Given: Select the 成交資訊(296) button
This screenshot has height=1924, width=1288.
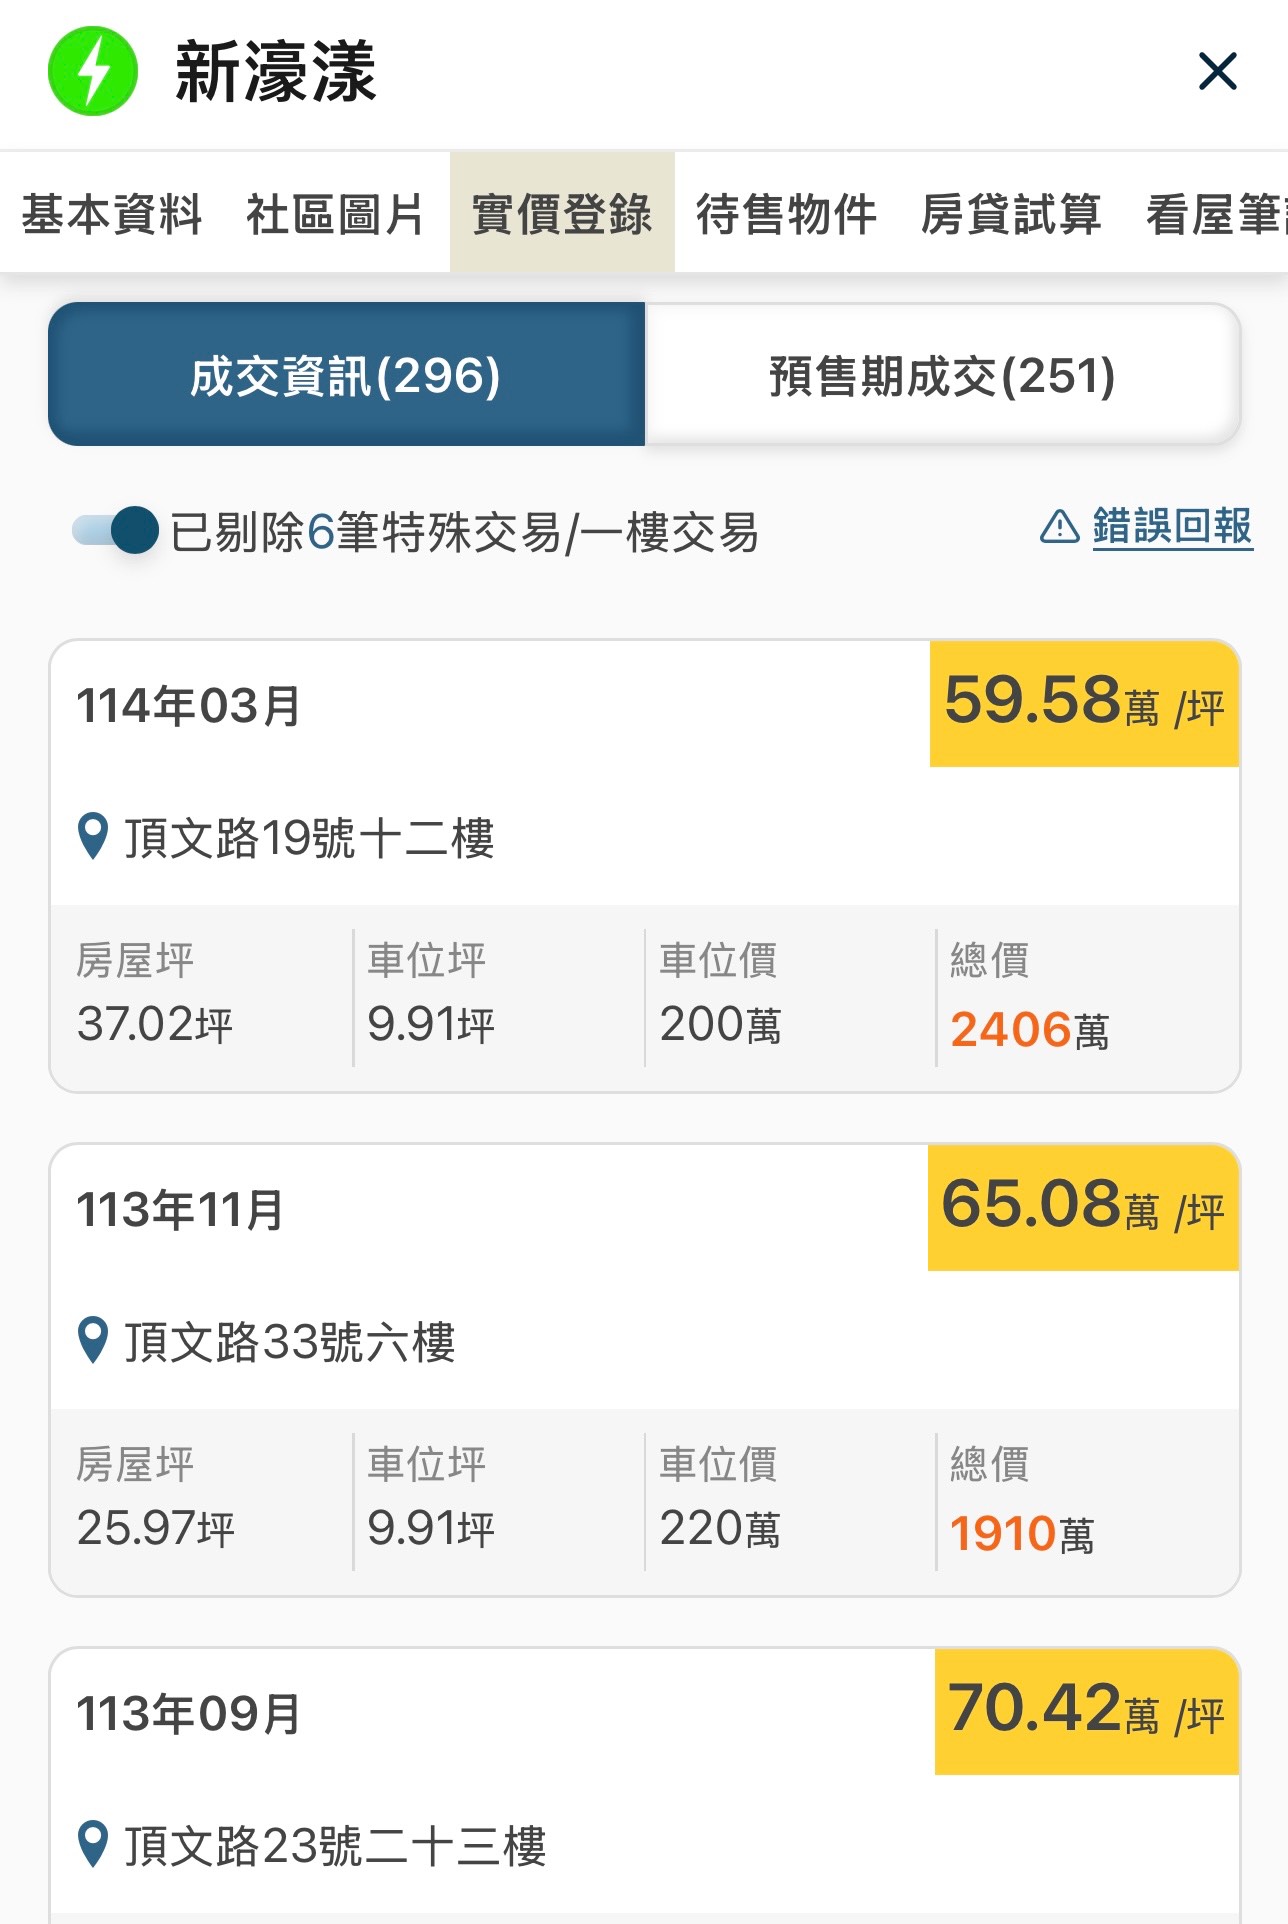Looking at the screenshot, I should [346, 374].
